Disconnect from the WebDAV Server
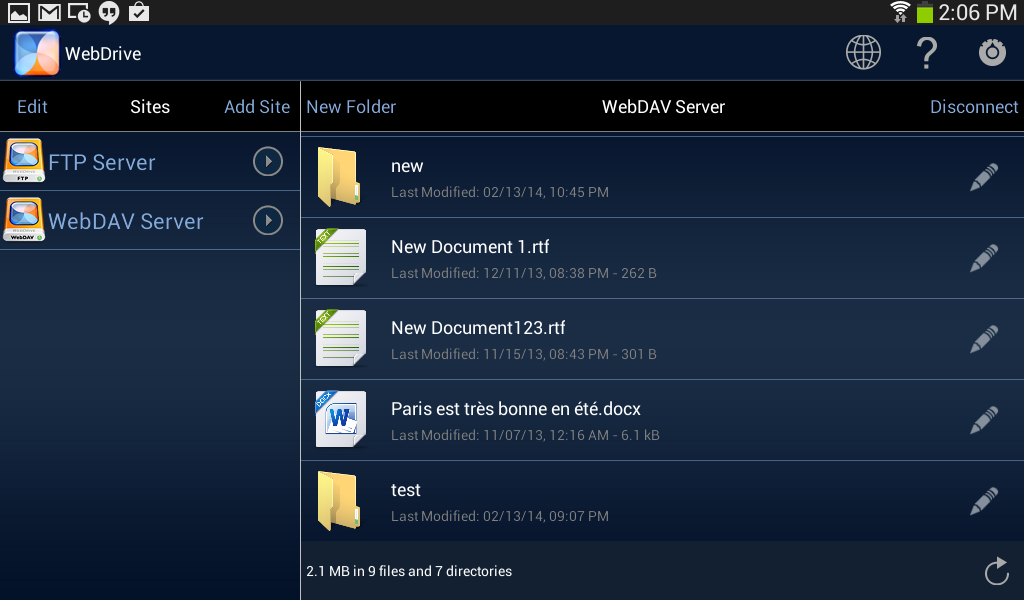 pyautogui.click(x=974, y=106)
